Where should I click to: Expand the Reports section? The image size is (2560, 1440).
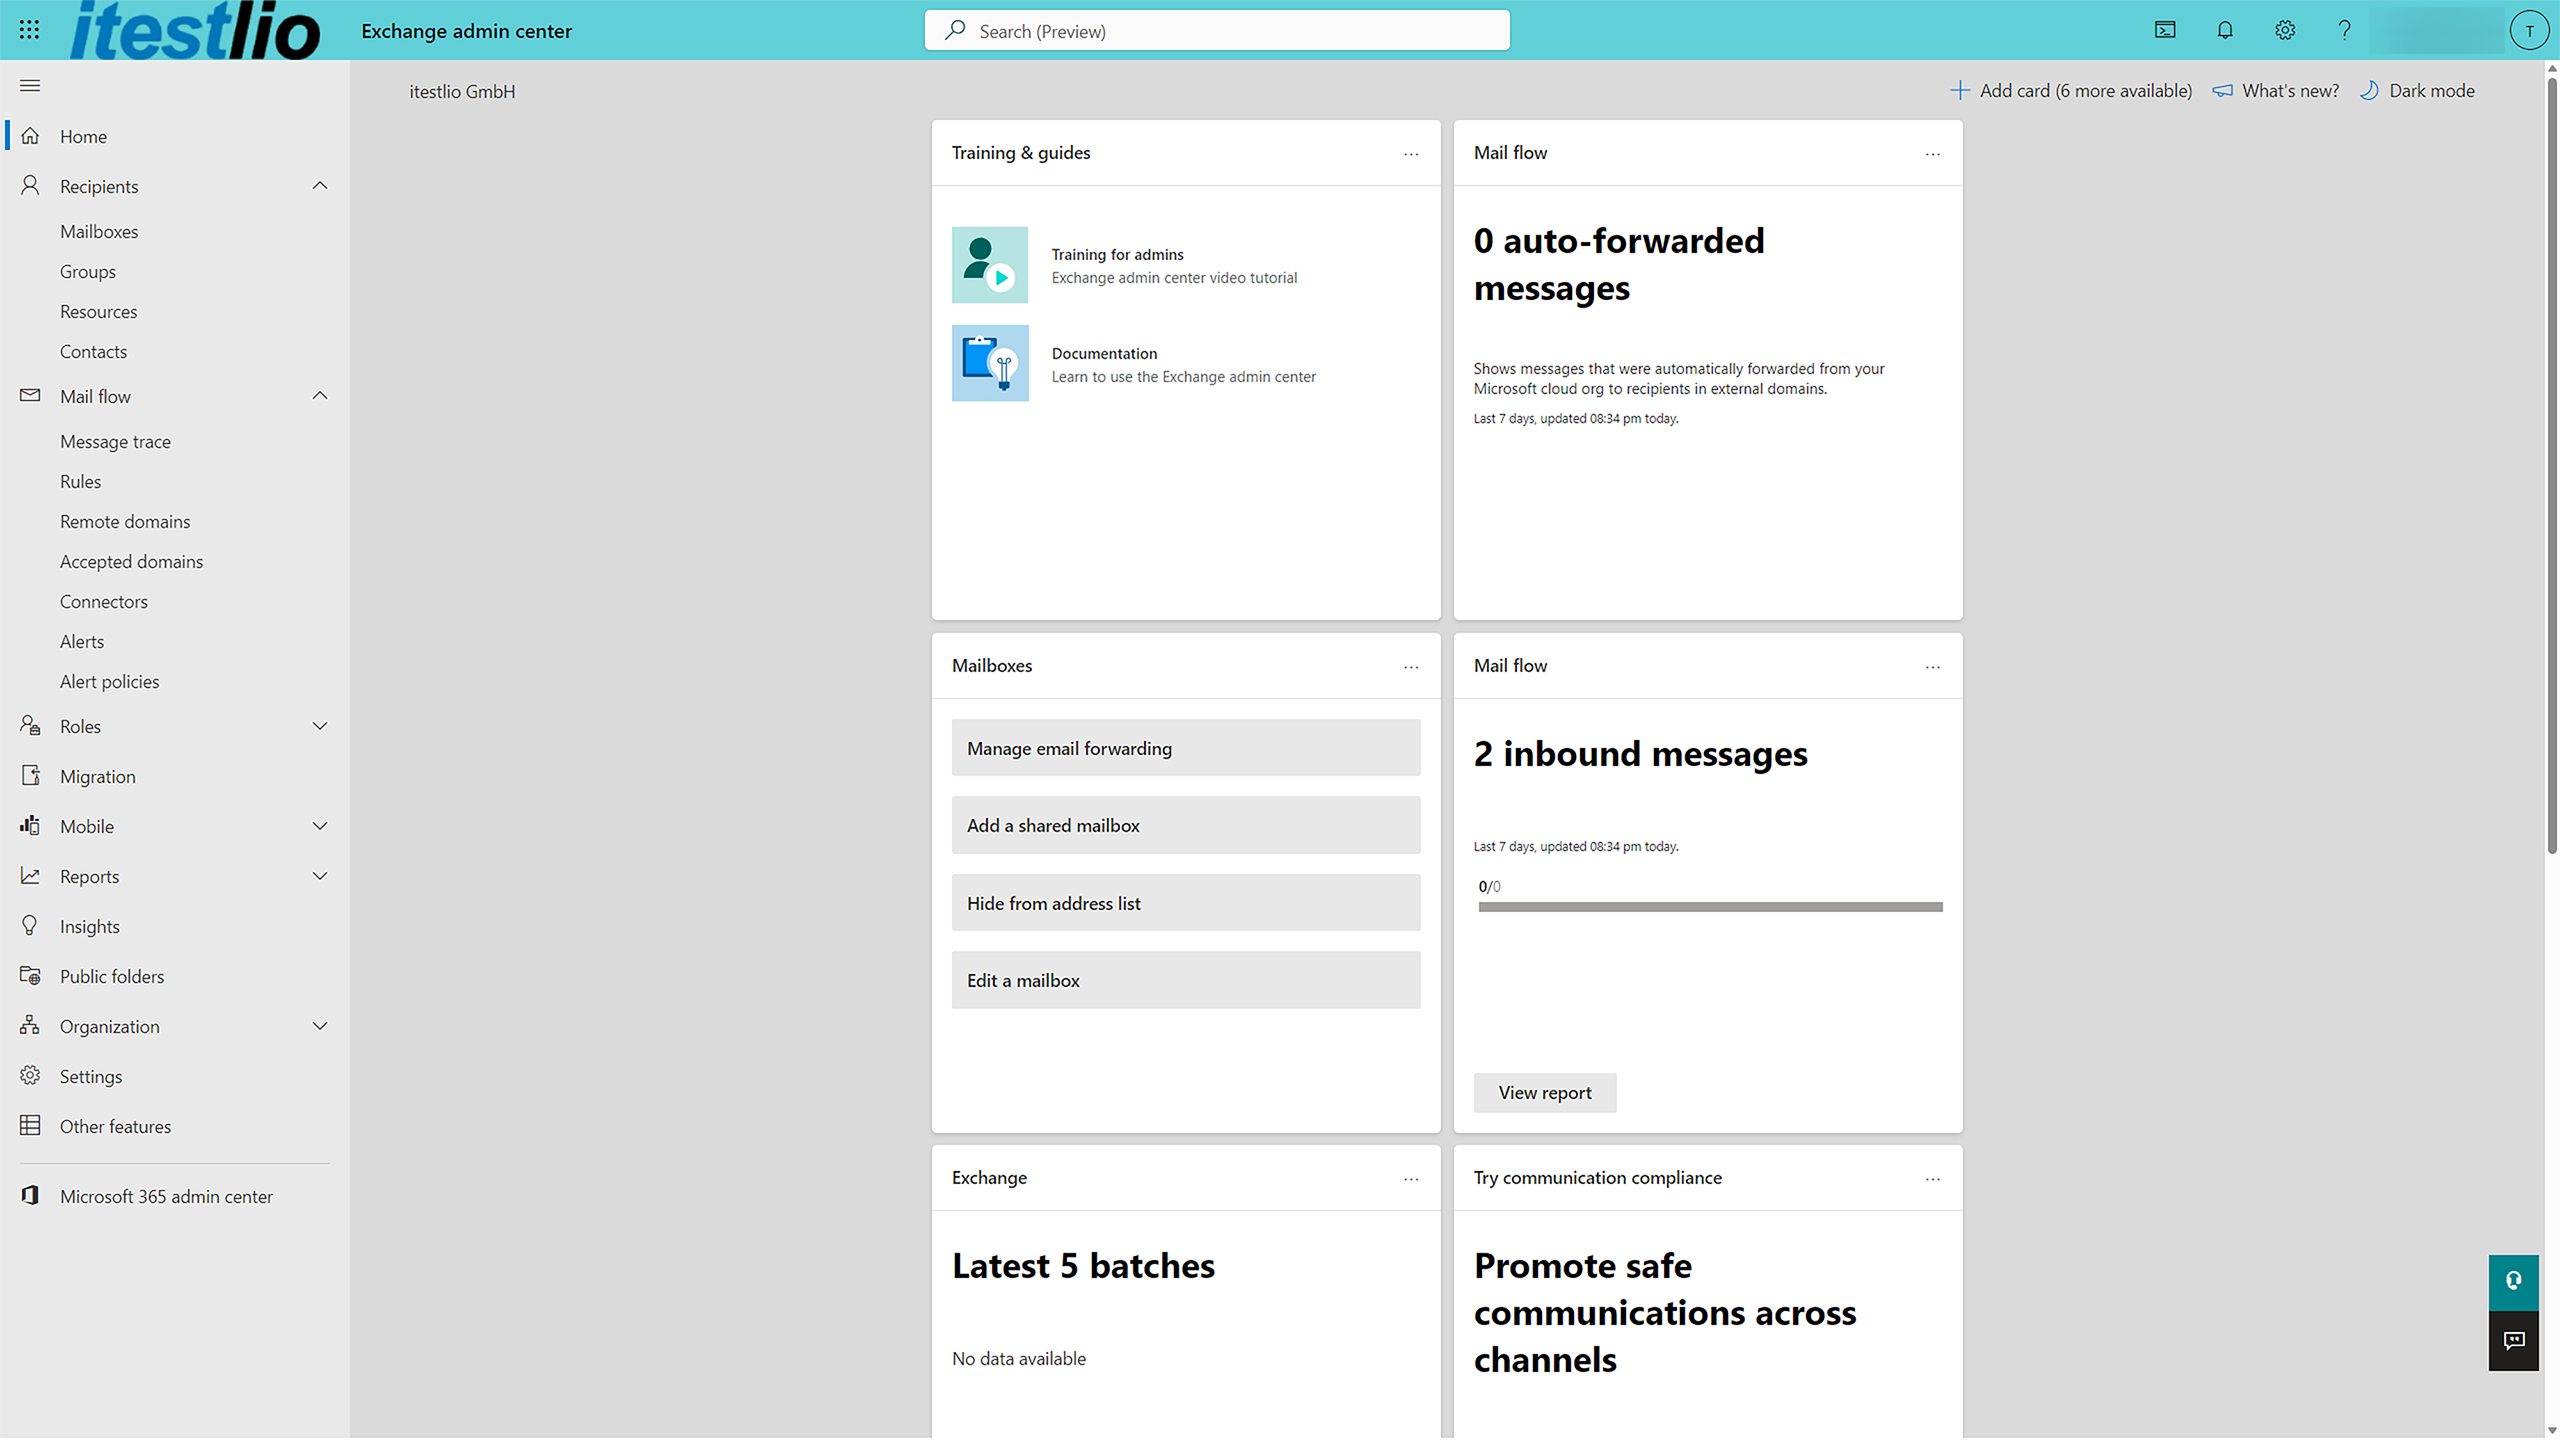coord(319,875)
